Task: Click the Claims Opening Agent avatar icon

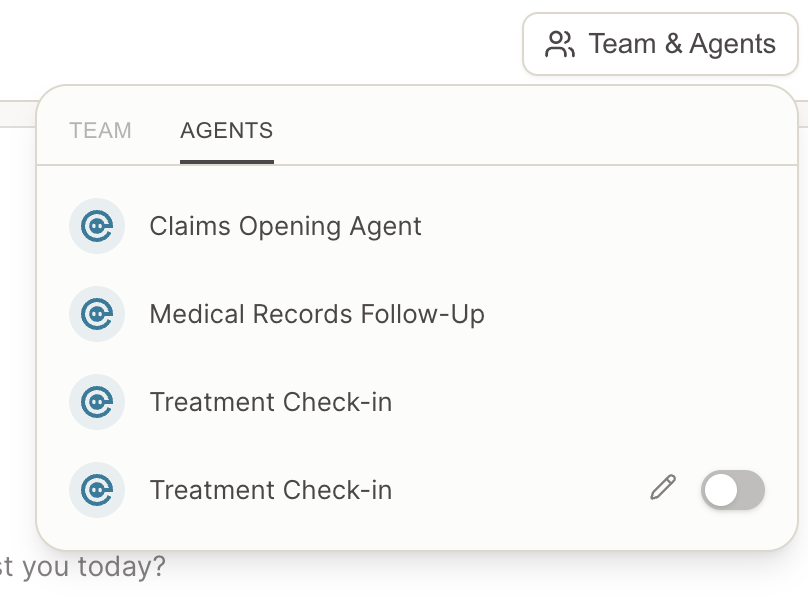Action: click(97, 226)
